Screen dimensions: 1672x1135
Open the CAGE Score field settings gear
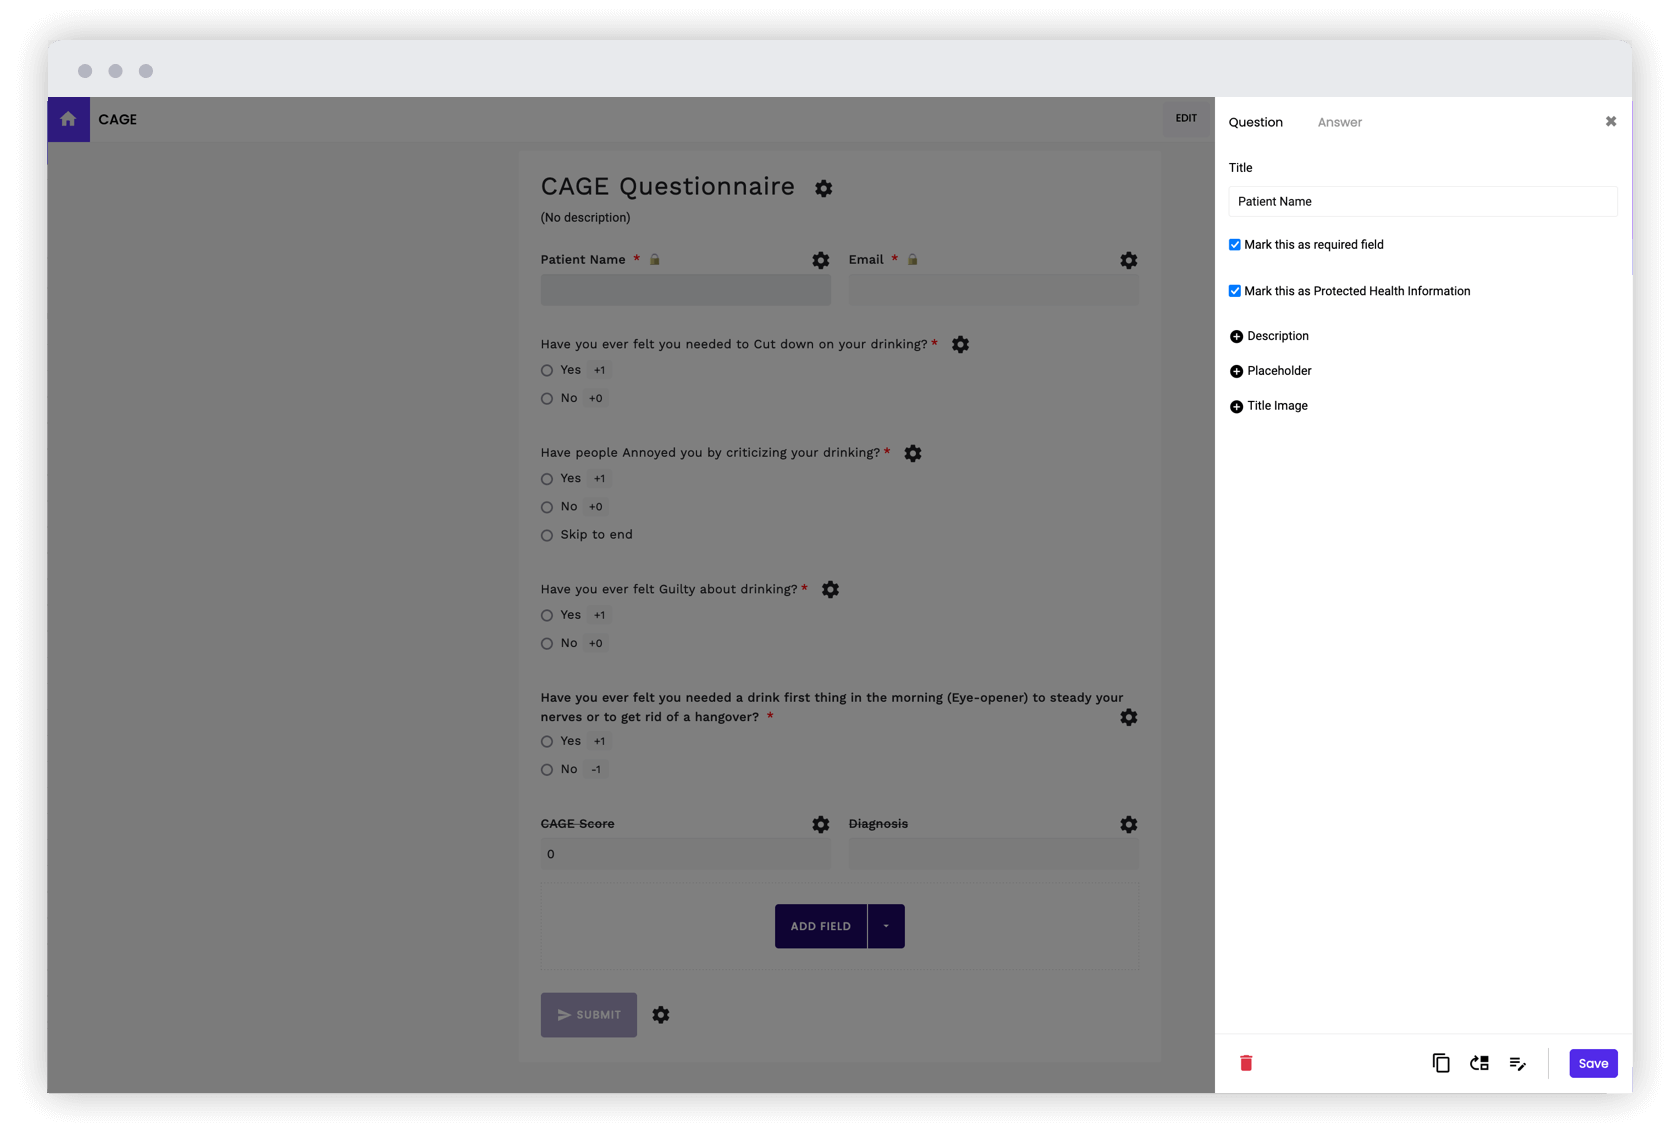(x=820, y=824)
